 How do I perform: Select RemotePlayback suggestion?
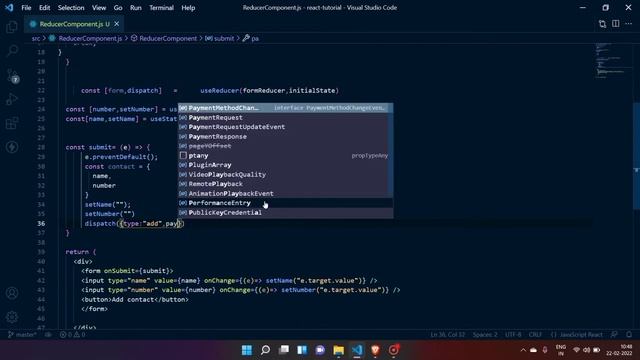click(286, 184)
